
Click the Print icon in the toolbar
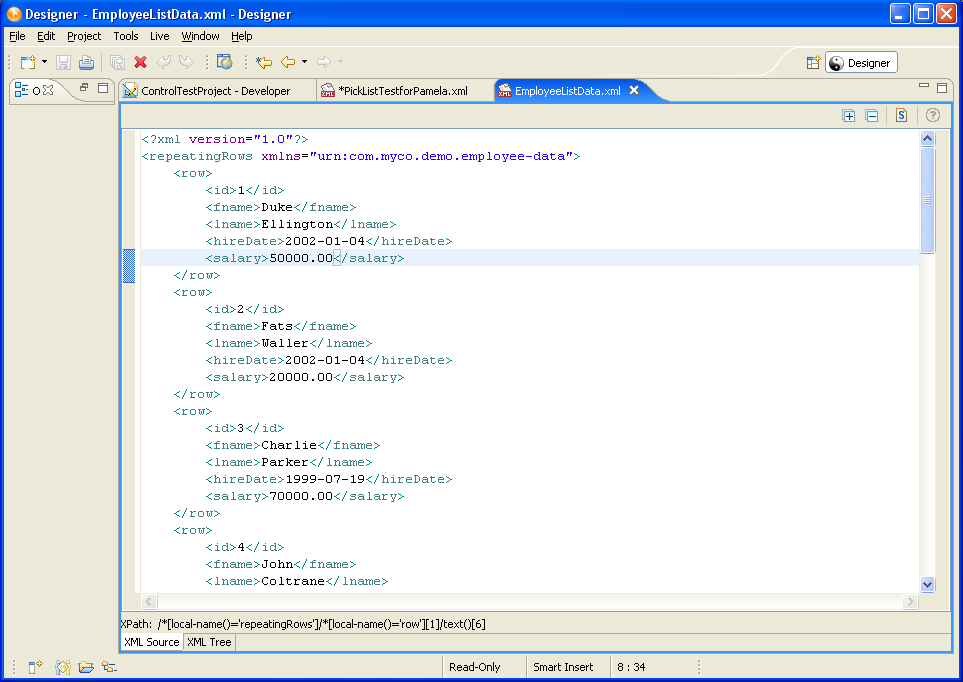(86, 62)
